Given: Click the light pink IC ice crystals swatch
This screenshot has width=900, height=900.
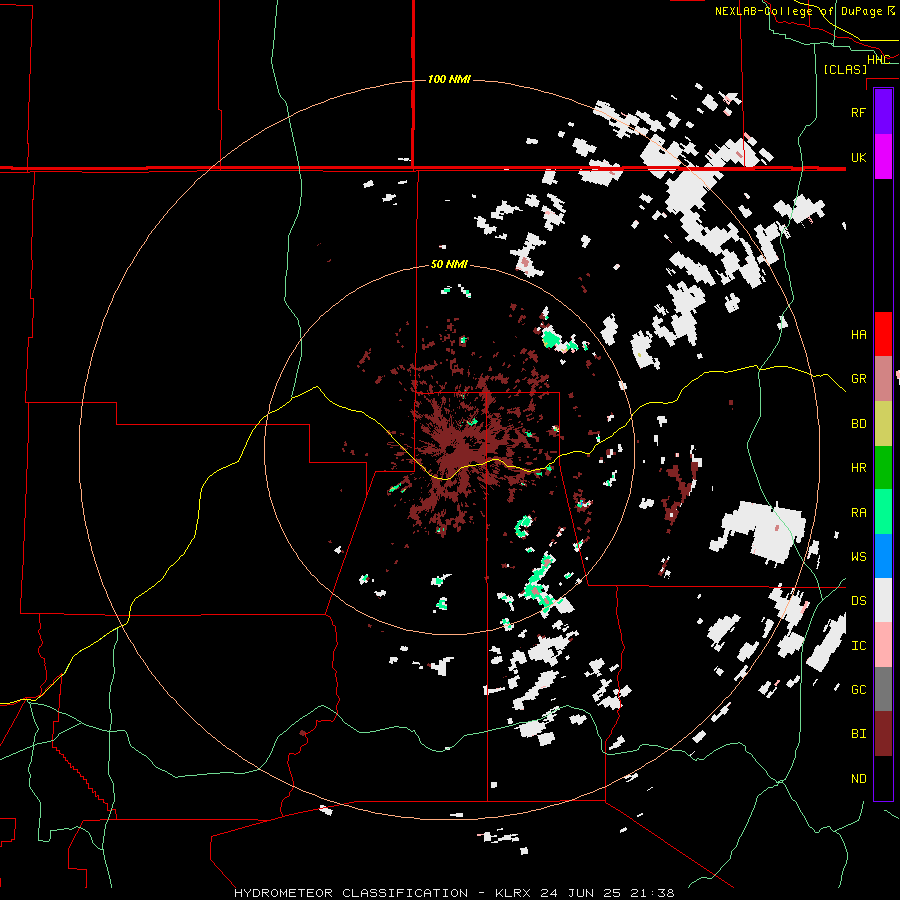Looking at the screenshot, I should pos(883,645).
